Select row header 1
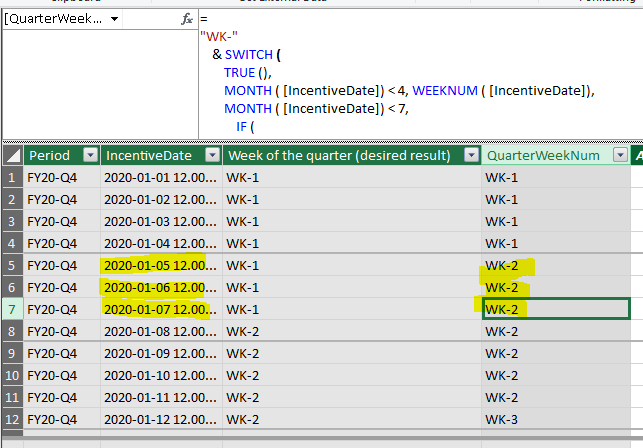This screenshot has height=448, width=643. (x=13, y=178)
